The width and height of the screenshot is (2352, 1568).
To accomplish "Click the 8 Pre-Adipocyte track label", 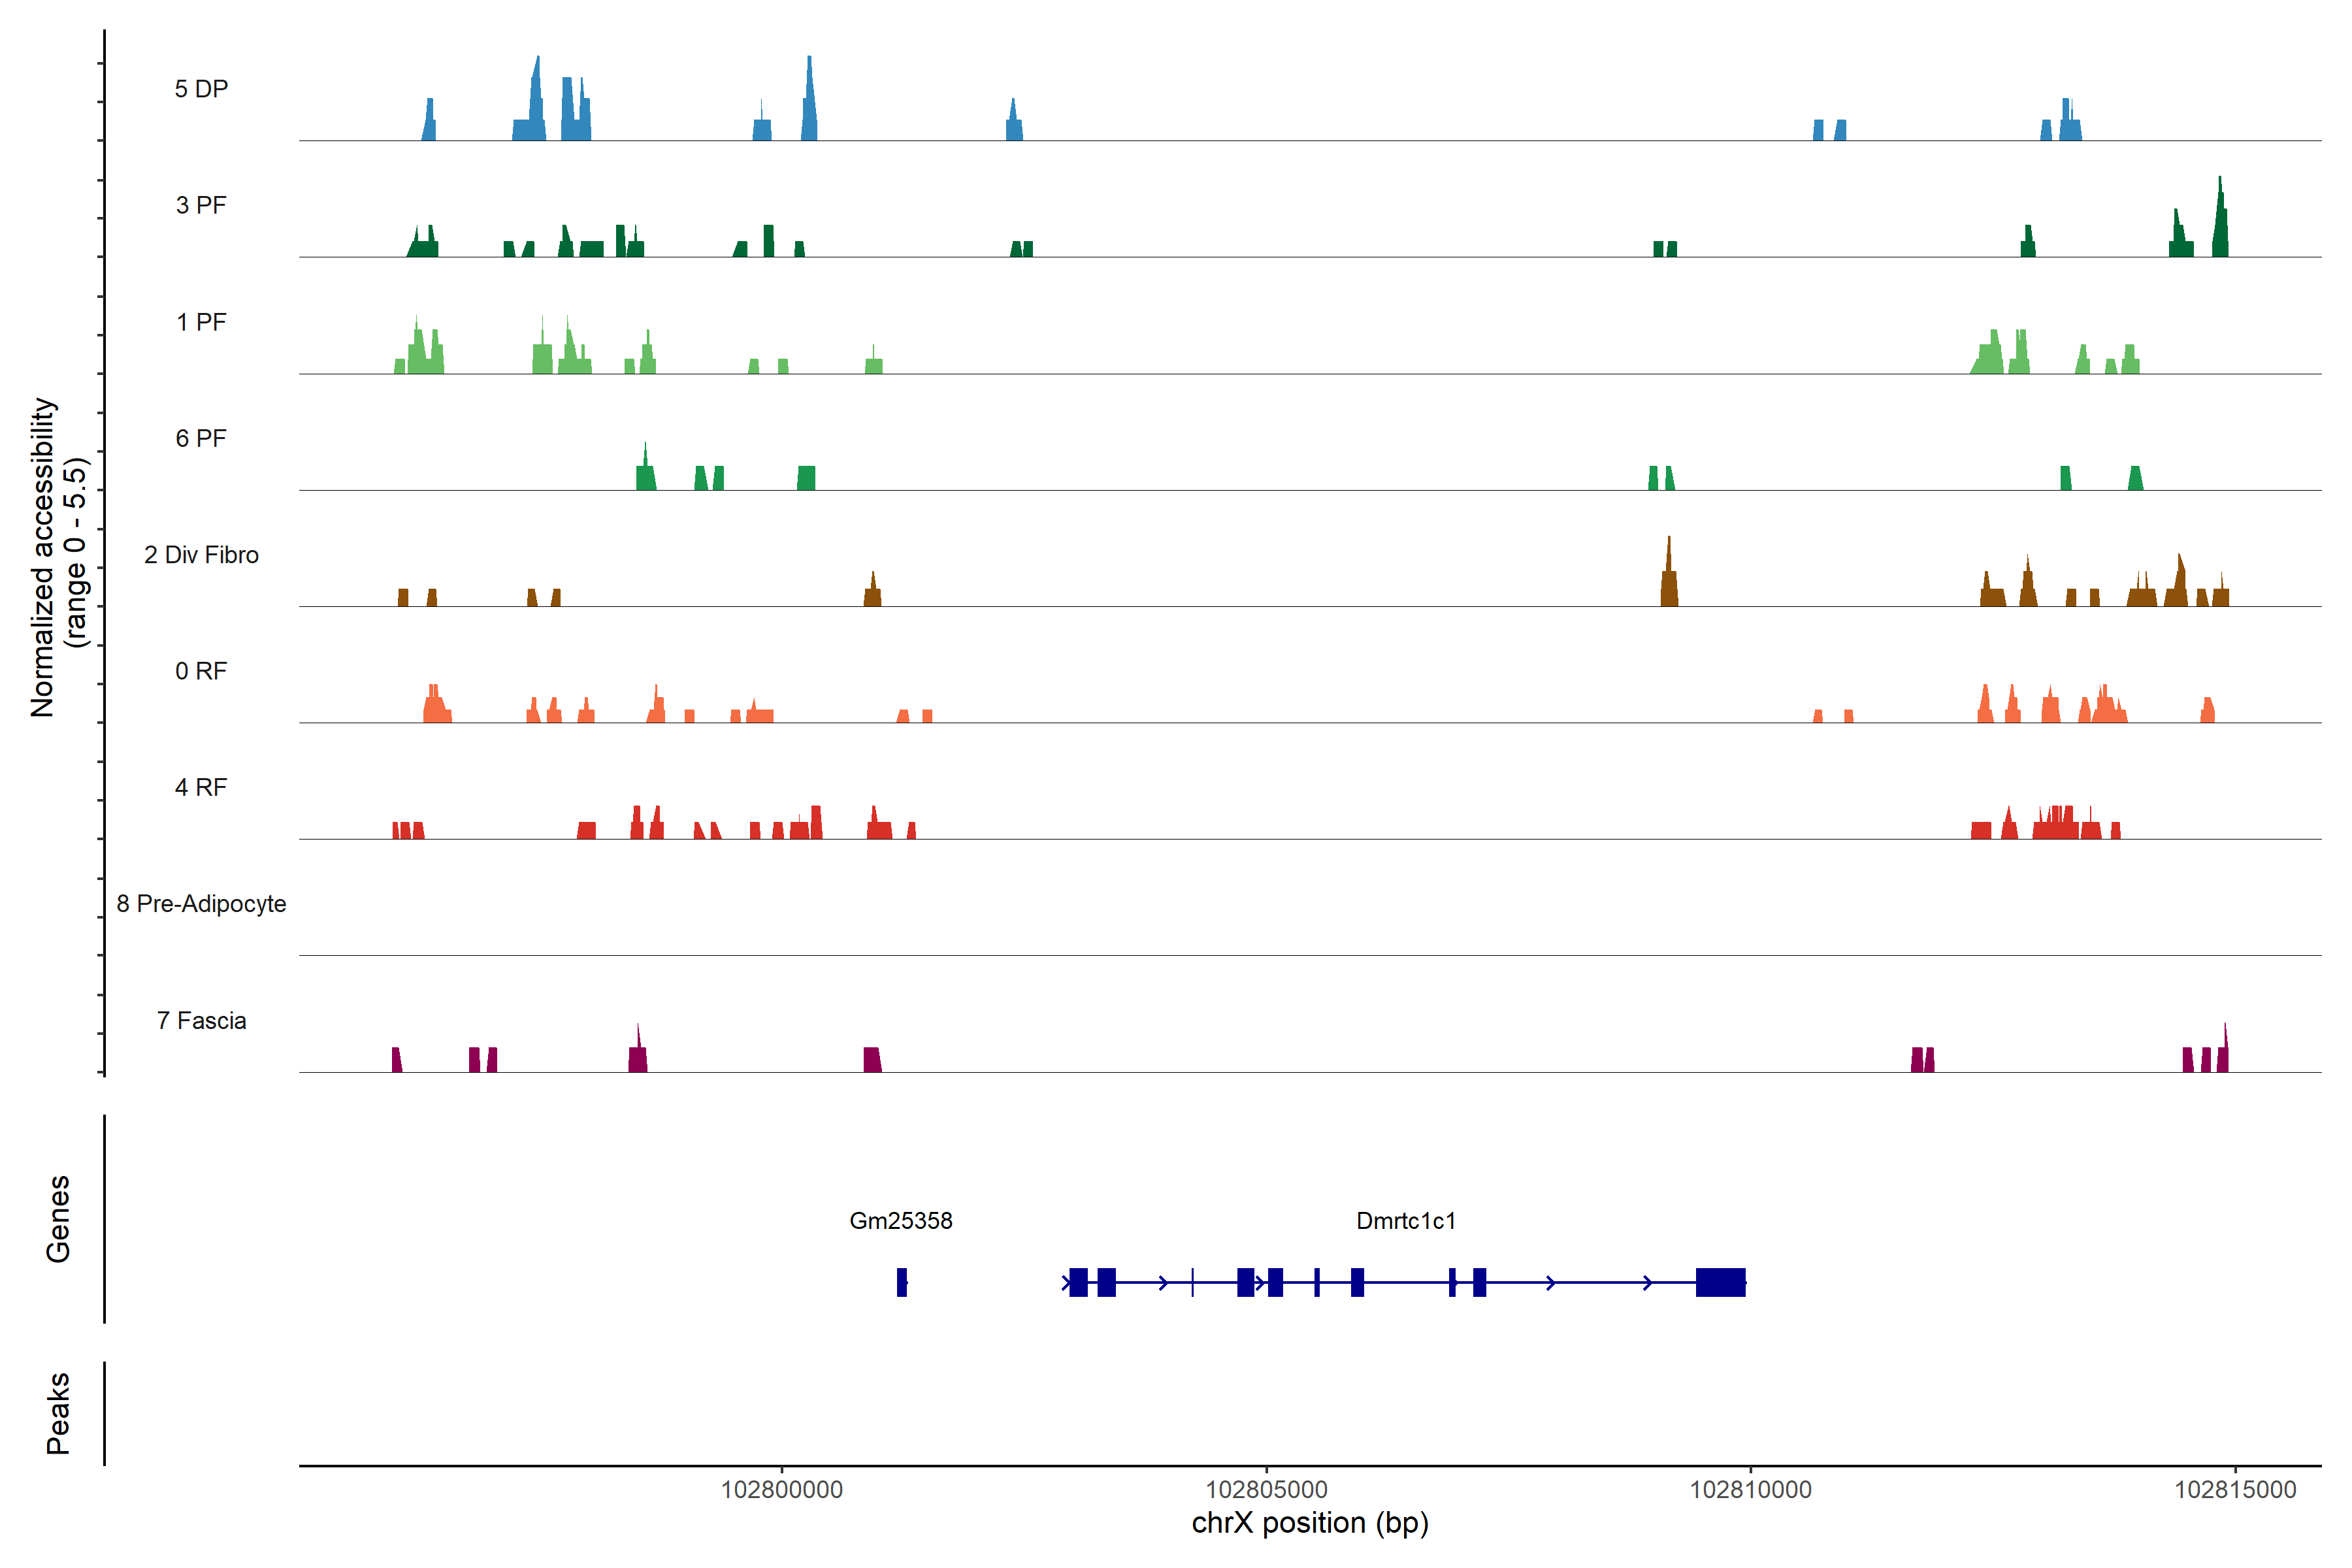I will [201, 904].
